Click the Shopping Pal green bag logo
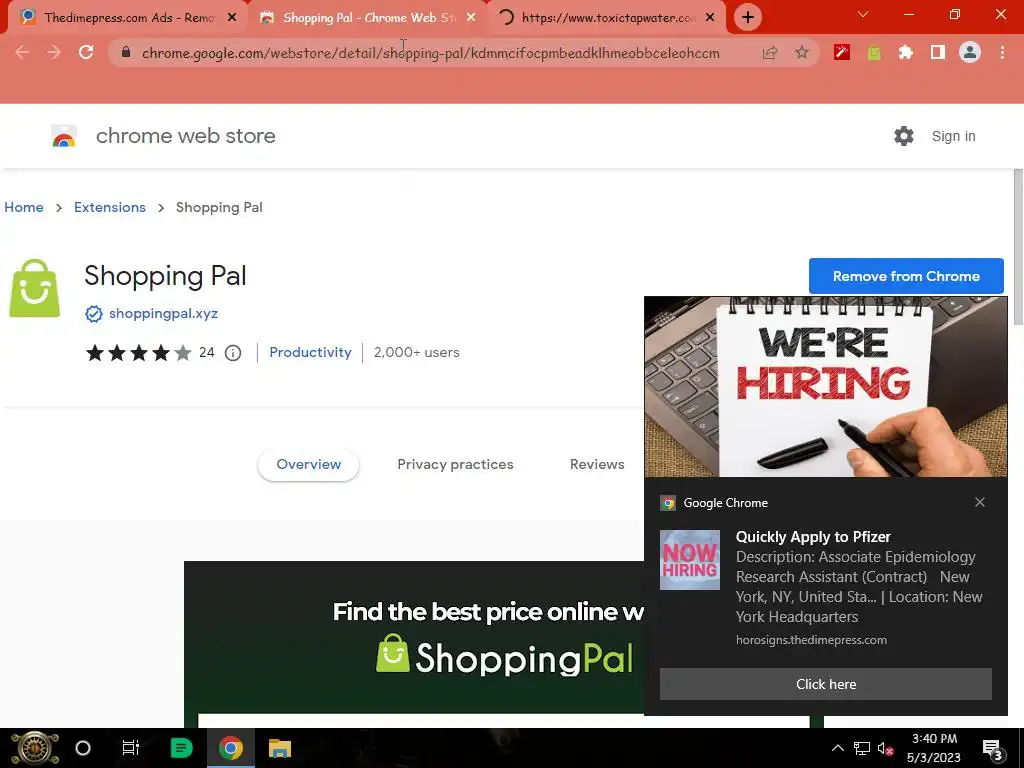 point(35,288)
